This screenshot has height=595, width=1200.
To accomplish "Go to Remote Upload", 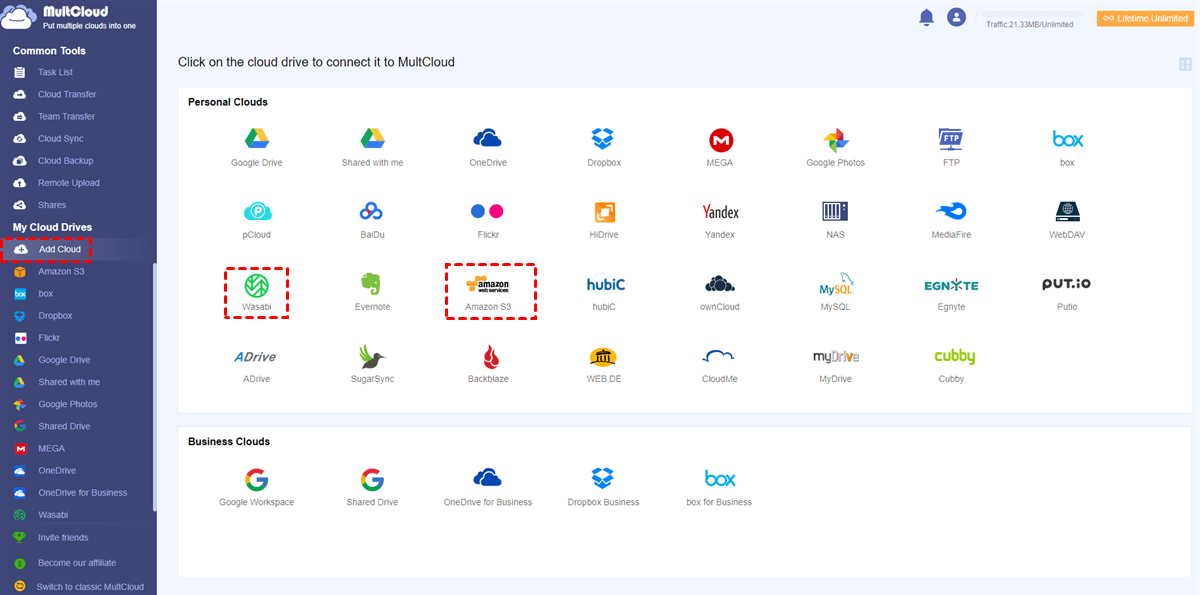I will coord(69,183).
